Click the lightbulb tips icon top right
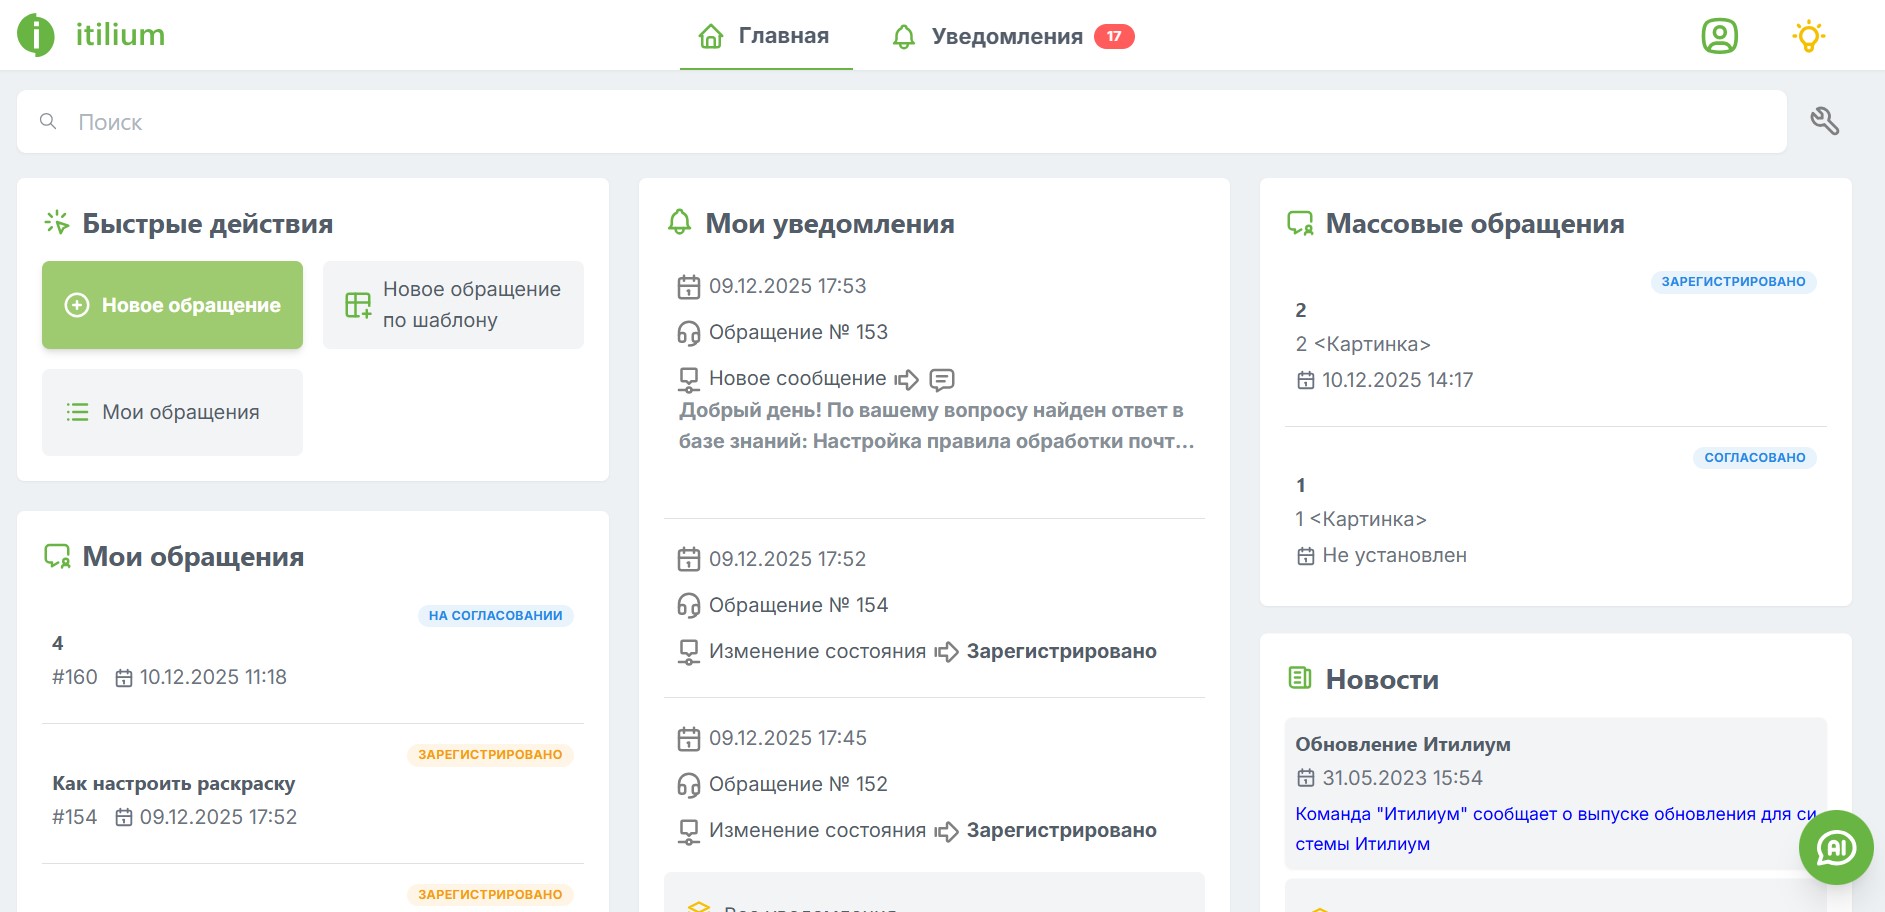 (1808, 36)
